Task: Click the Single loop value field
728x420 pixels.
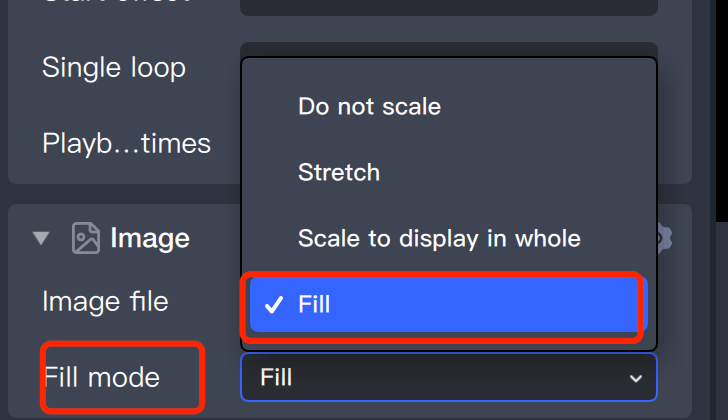Action: click(x=448, y=49)
